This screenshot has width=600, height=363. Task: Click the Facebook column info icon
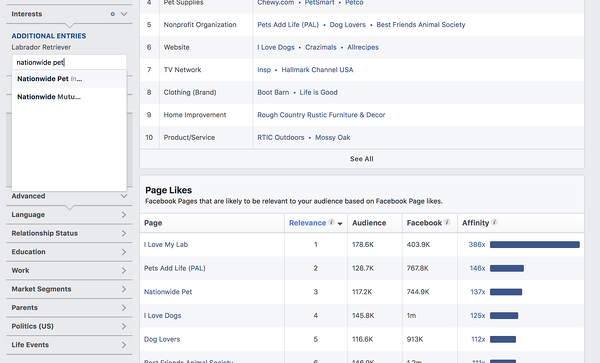447,222
